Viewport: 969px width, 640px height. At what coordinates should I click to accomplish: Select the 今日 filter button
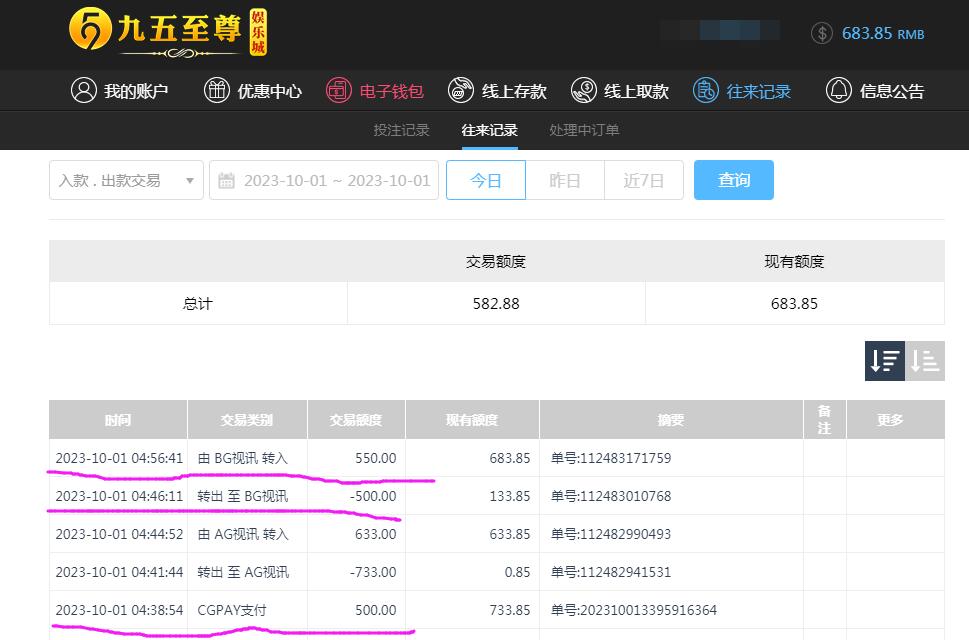[486, 180]
